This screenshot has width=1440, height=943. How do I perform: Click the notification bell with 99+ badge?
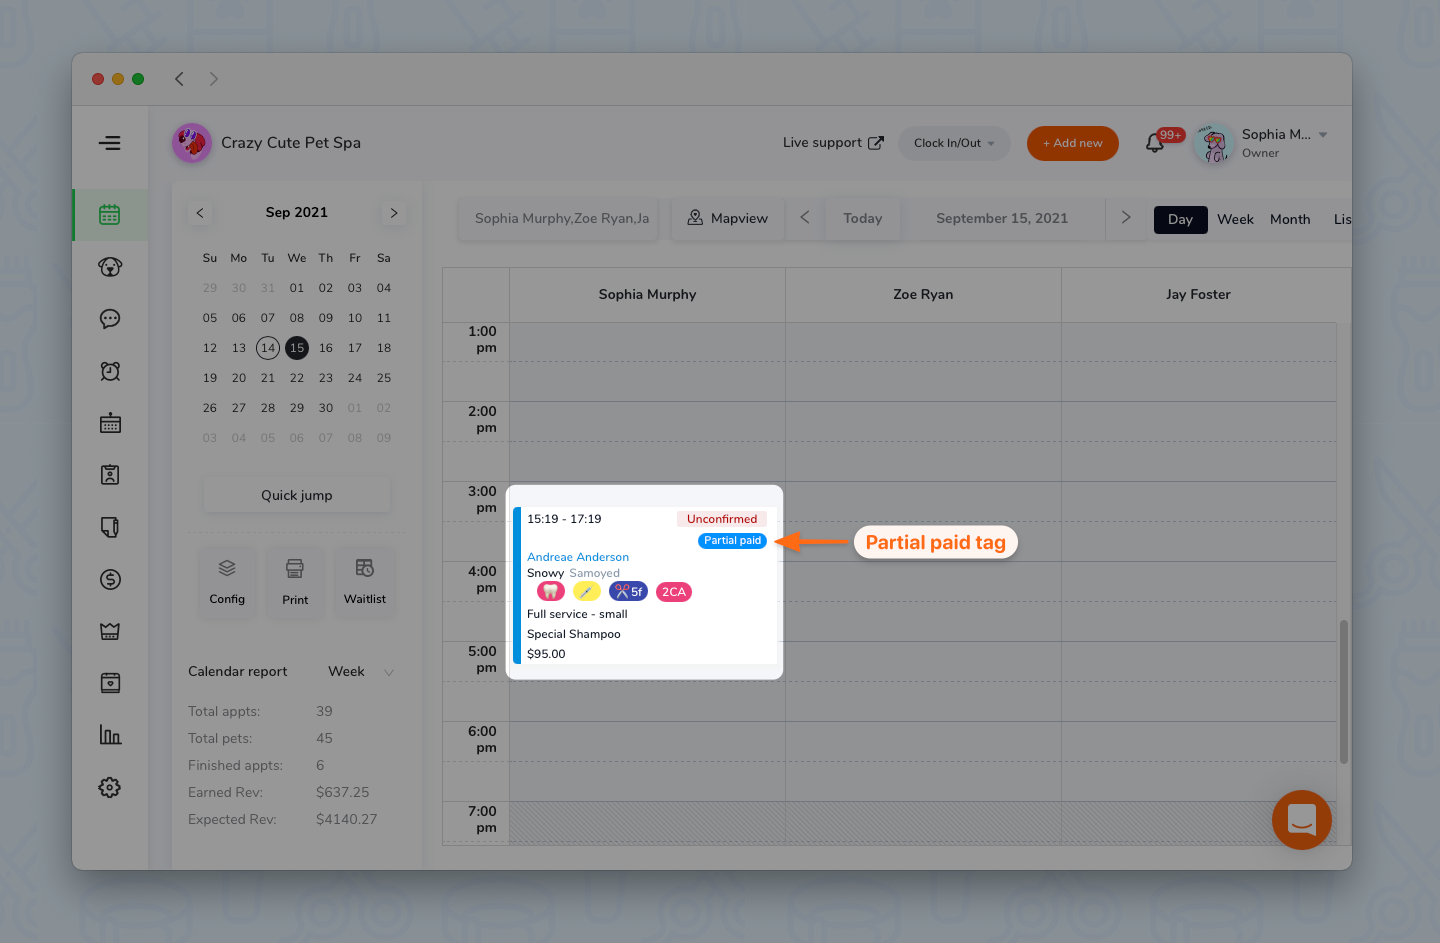pyautogui.click(x=1155, y=143)
